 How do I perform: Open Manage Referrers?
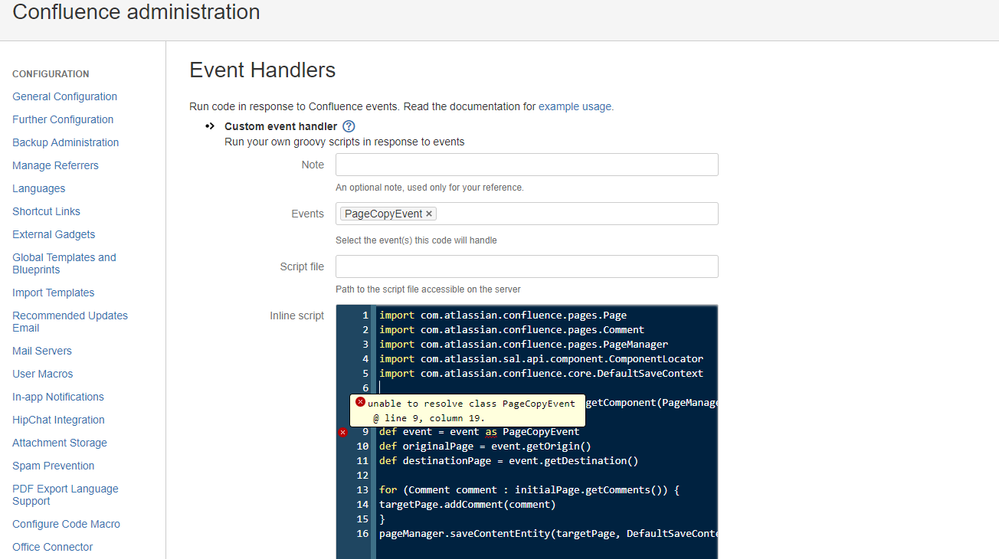[x=55, y=165]
